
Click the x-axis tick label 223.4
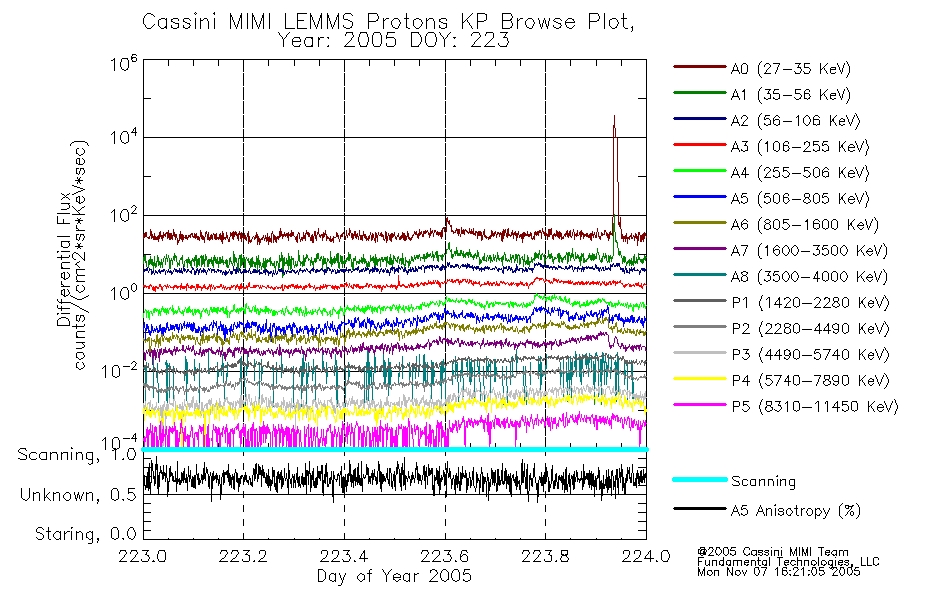point(344,556)
